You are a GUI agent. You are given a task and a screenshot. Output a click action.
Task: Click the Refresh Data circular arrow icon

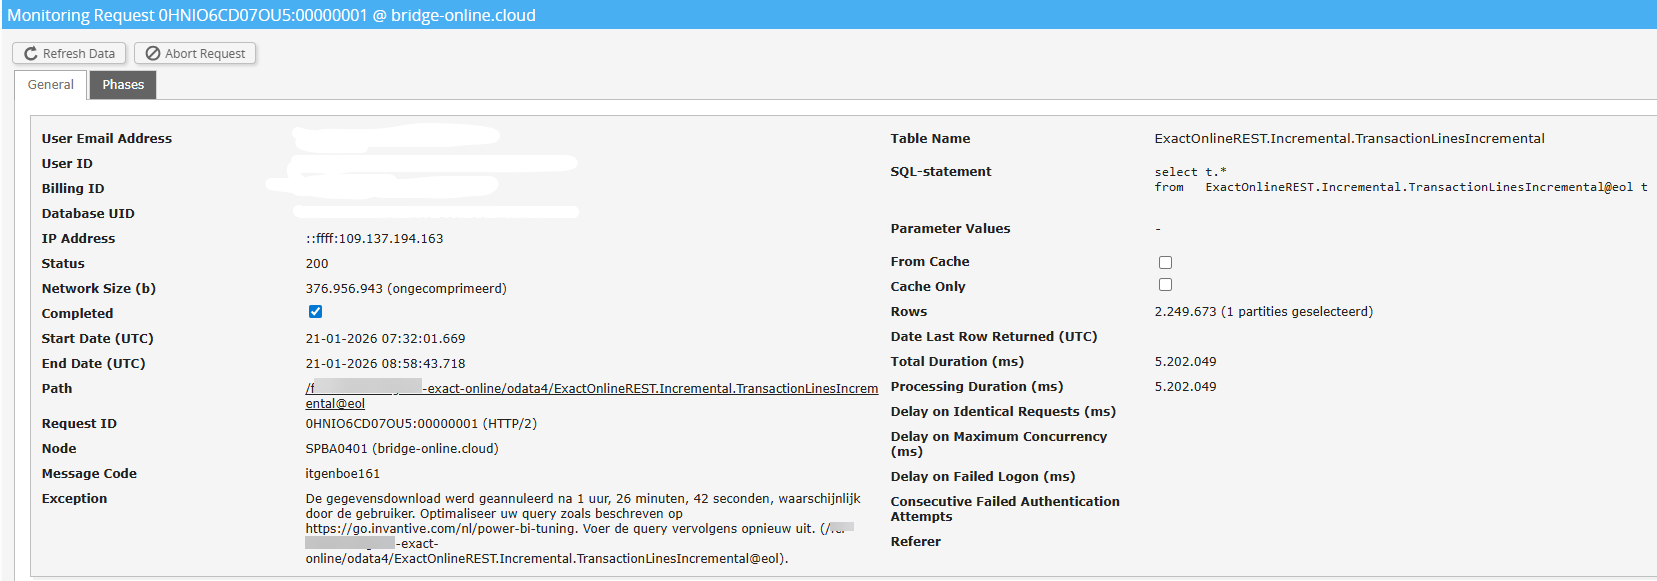[31, 54]
